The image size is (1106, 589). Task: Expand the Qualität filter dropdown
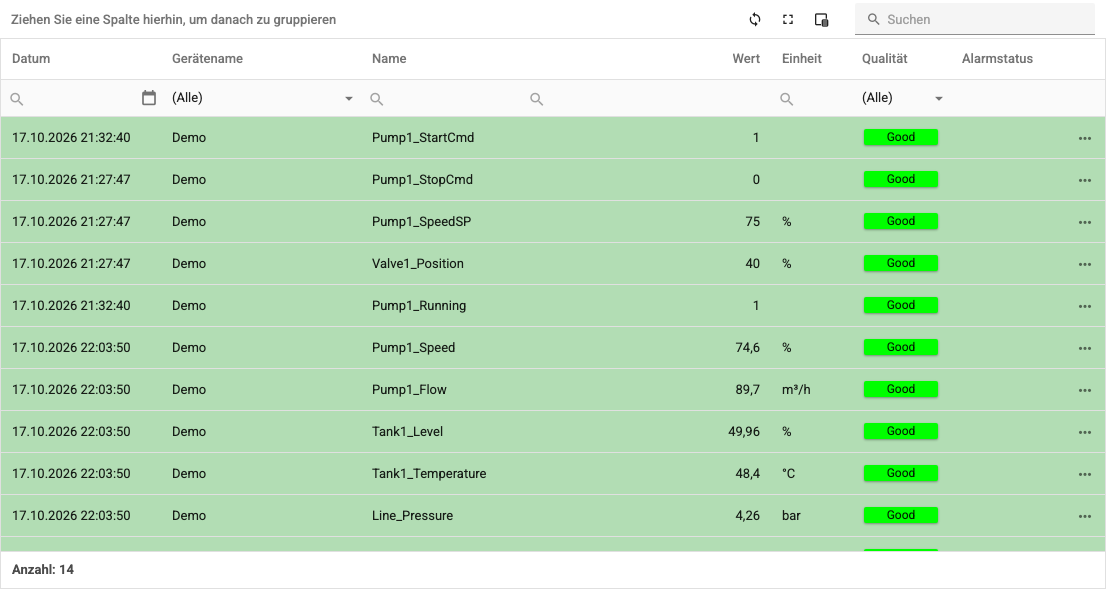tap(939, 99)
